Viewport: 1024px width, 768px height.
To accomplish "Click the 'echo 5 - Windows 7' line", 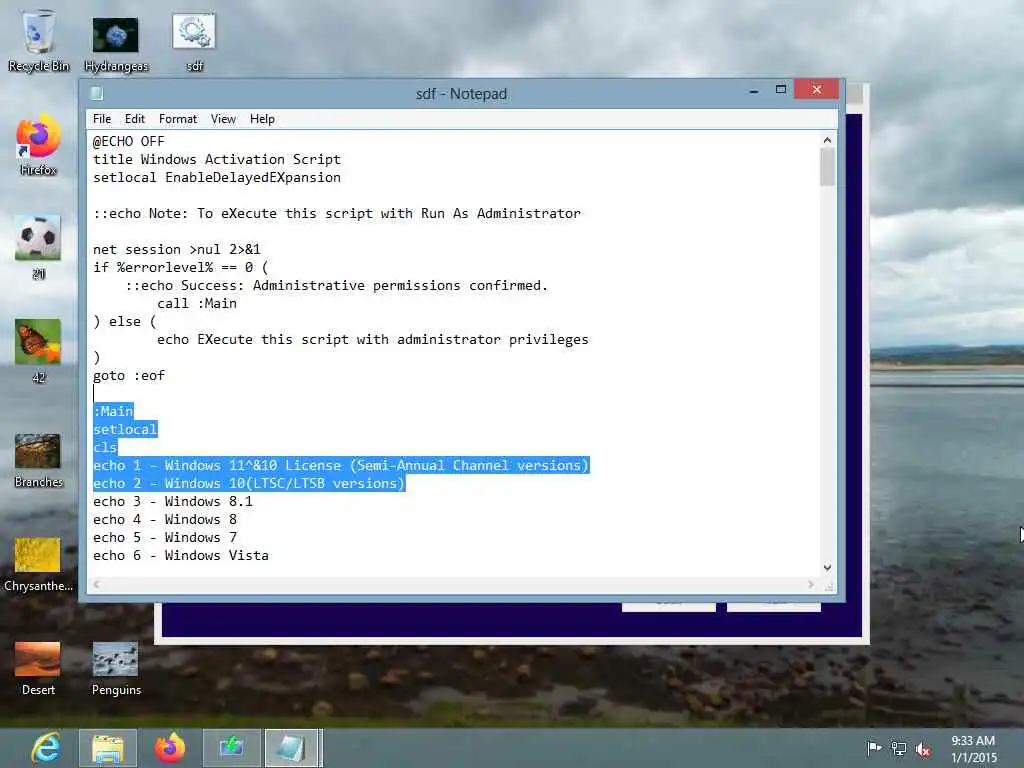I will tap(165, 537).
